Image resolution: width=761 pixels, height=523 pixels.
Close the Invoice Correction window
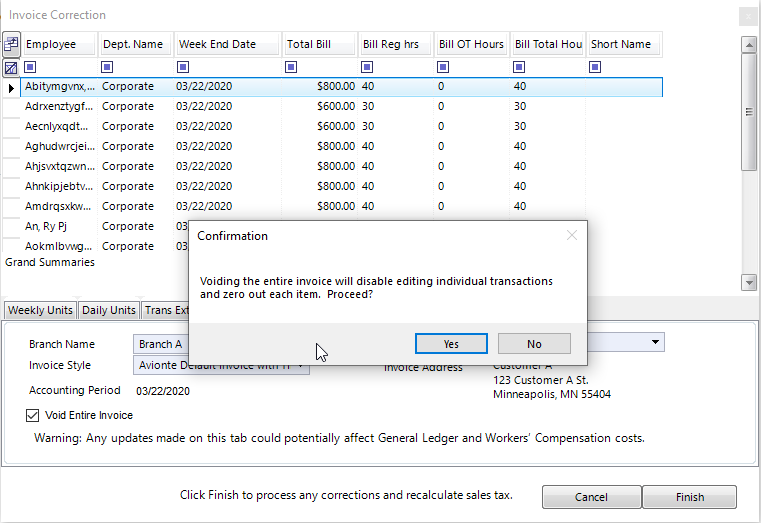pyautogui.click(x=748, y=16)
